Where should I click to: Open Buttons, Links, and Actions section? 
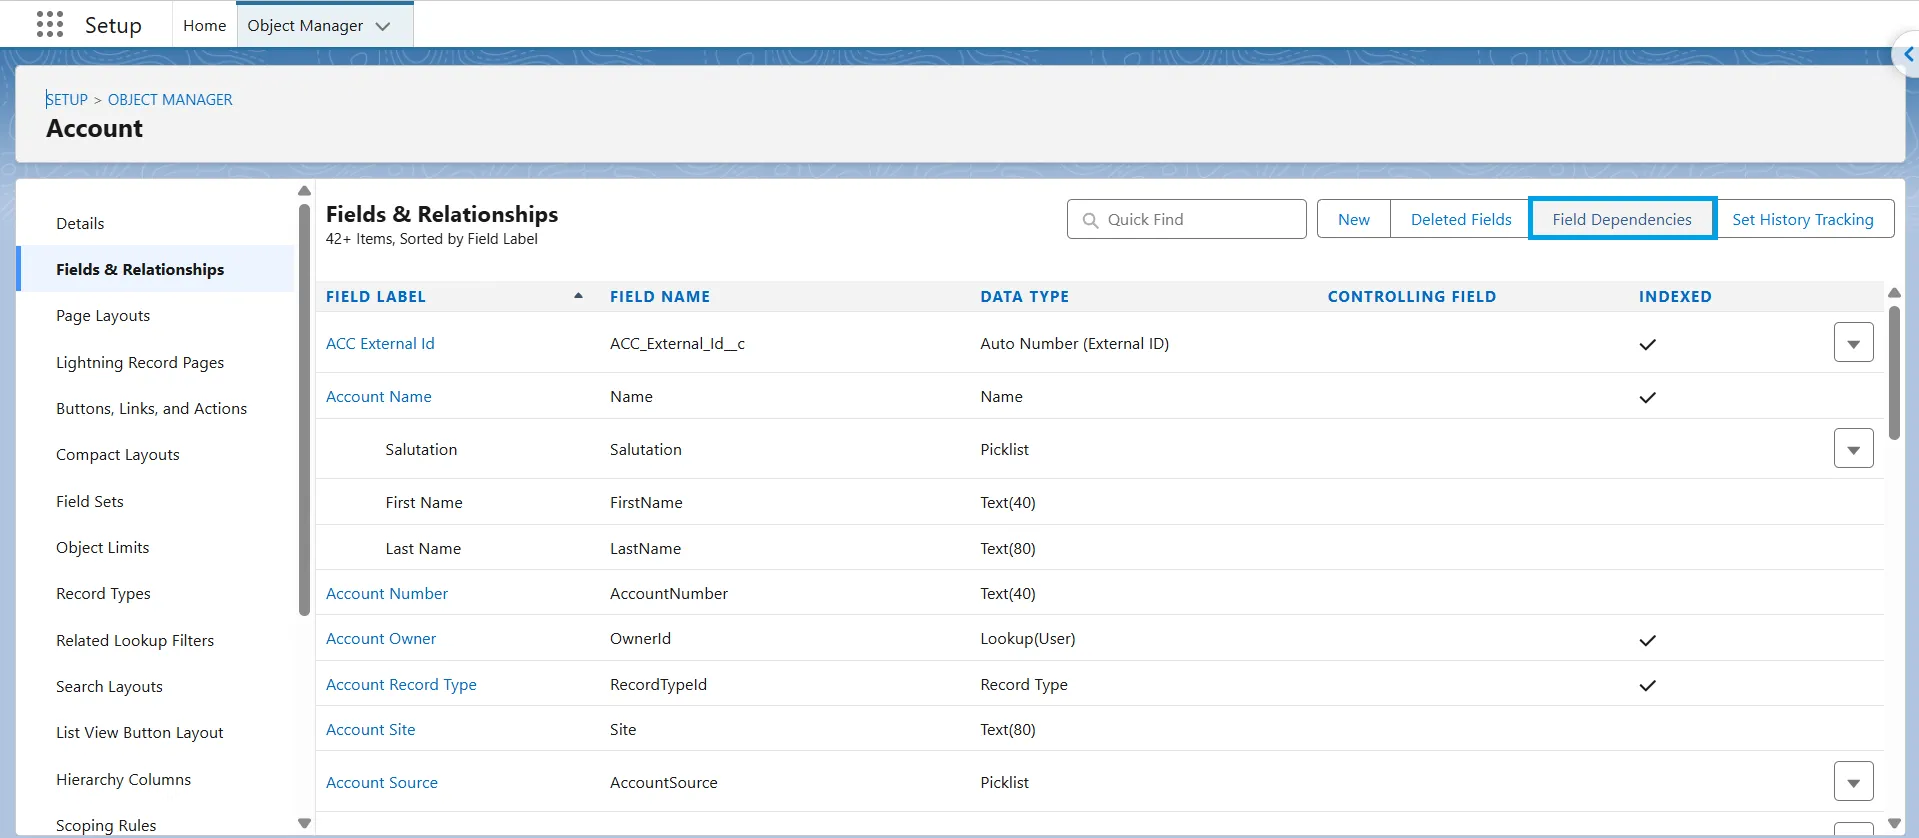click(151, 408)
